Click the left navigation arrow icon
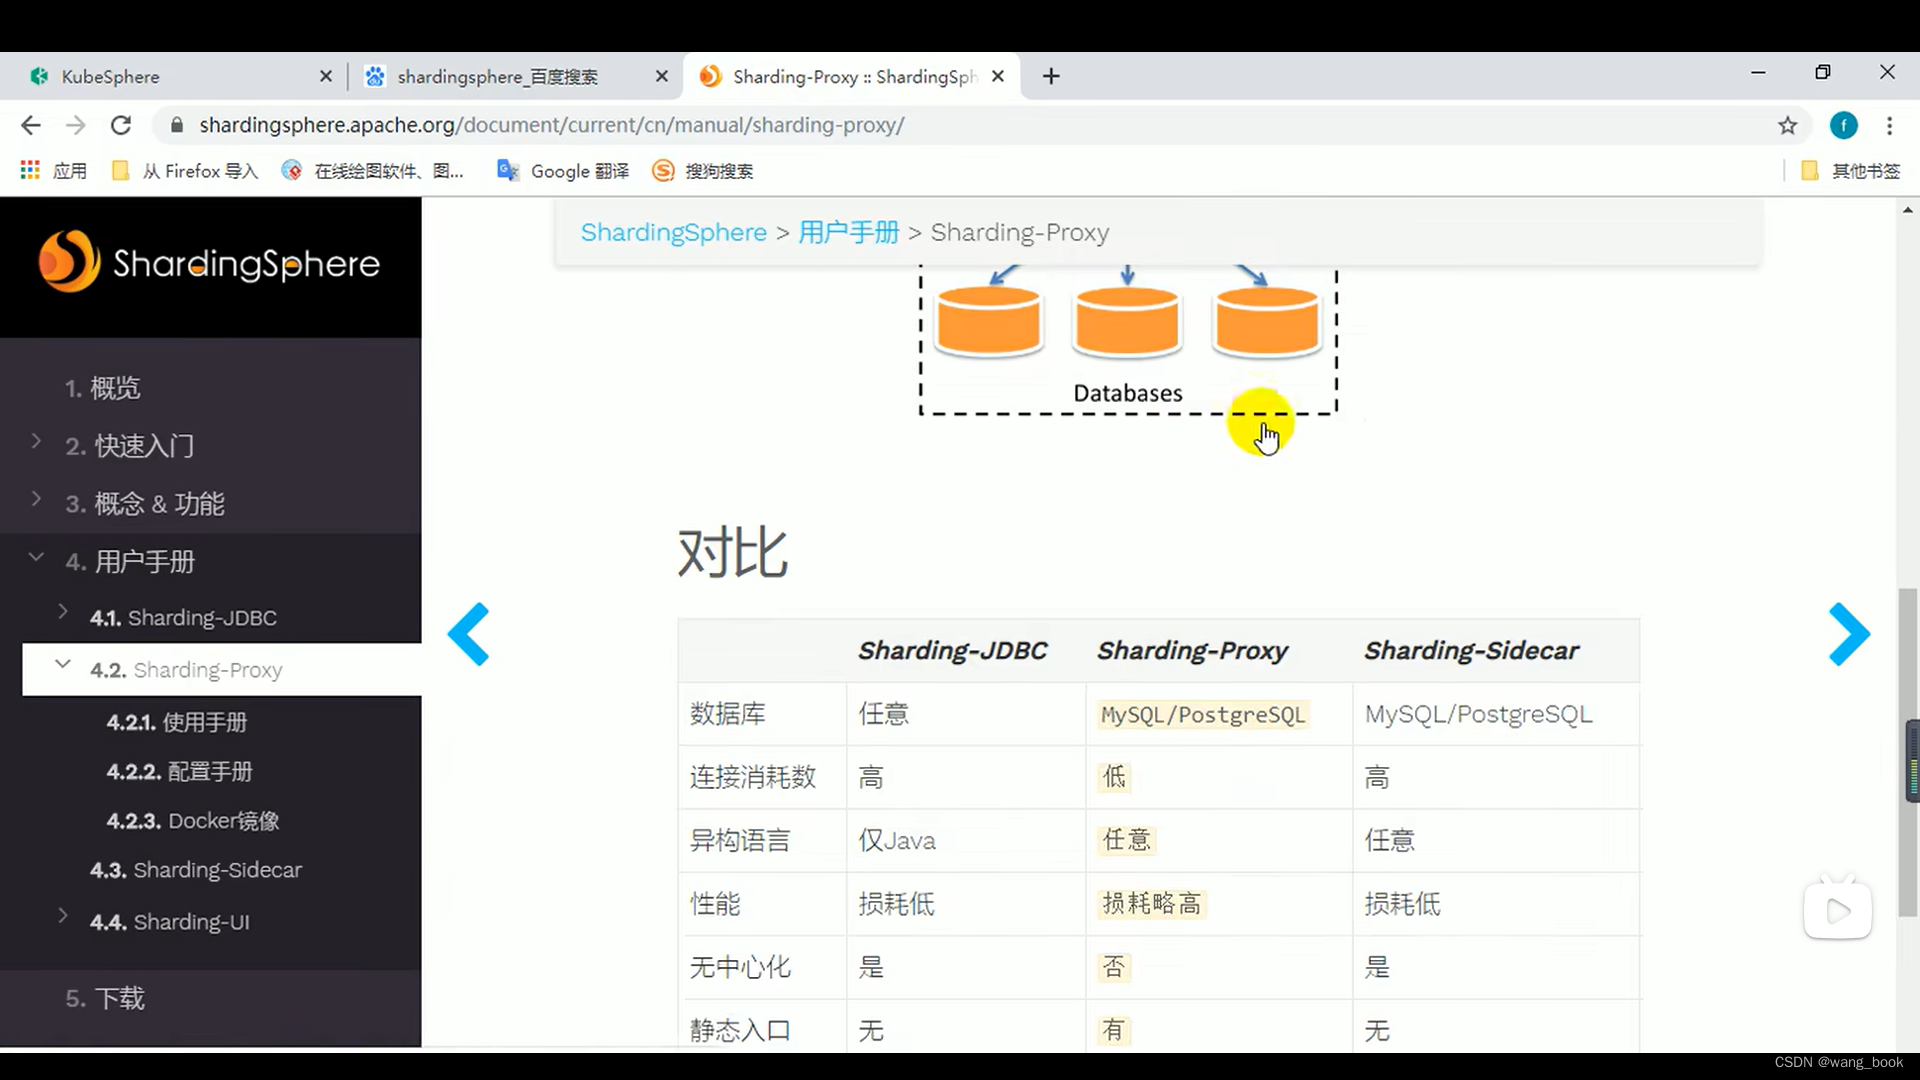 tap(471, 633)
